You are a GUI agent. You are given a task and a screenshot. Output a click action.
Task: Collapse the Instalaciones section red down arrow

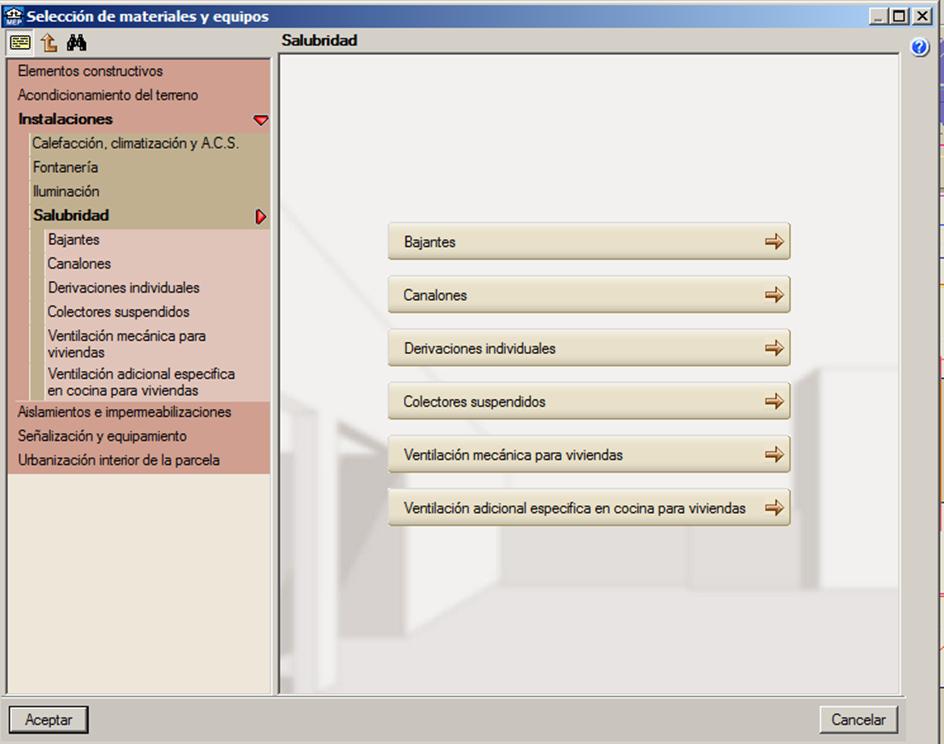pos(261,120)
